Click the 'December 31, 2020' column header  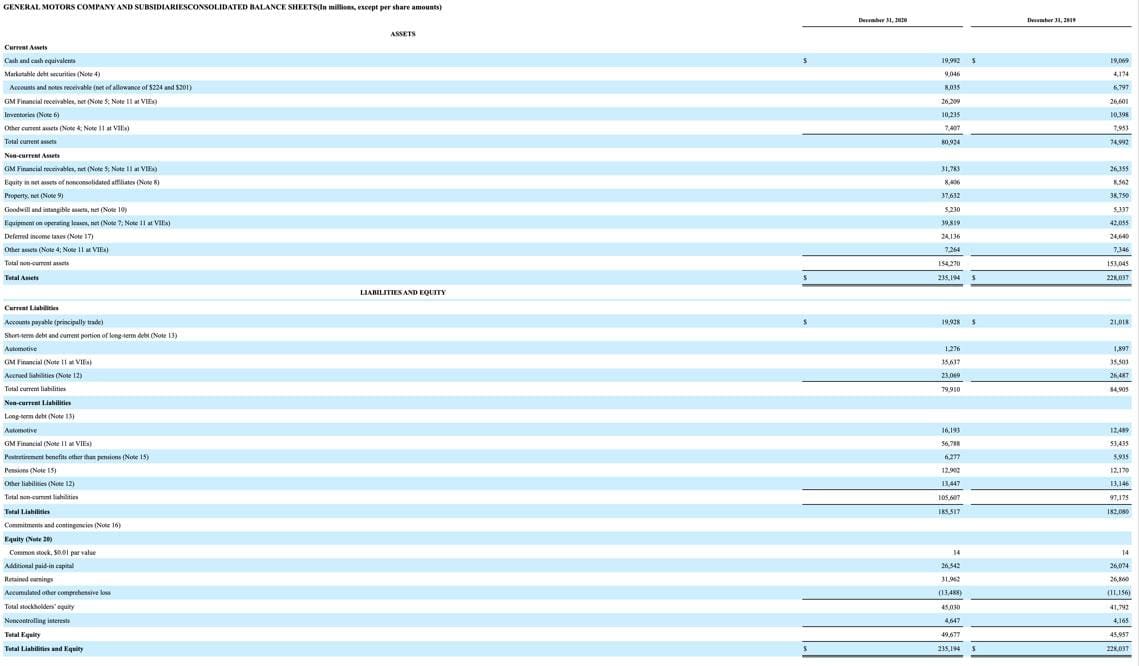[882, 20]
